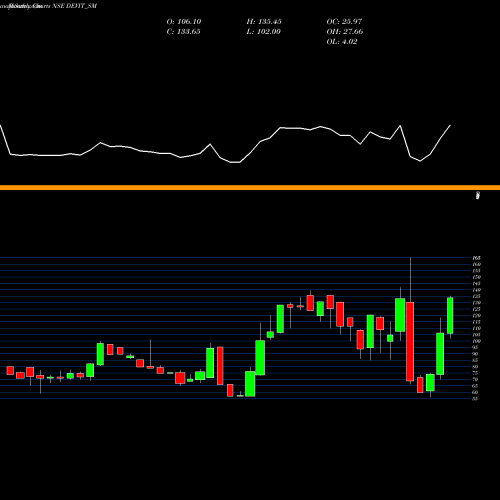Click the OL: 4.02 reading
Screen dimensions: 500x500
click(x=342, y=42)
